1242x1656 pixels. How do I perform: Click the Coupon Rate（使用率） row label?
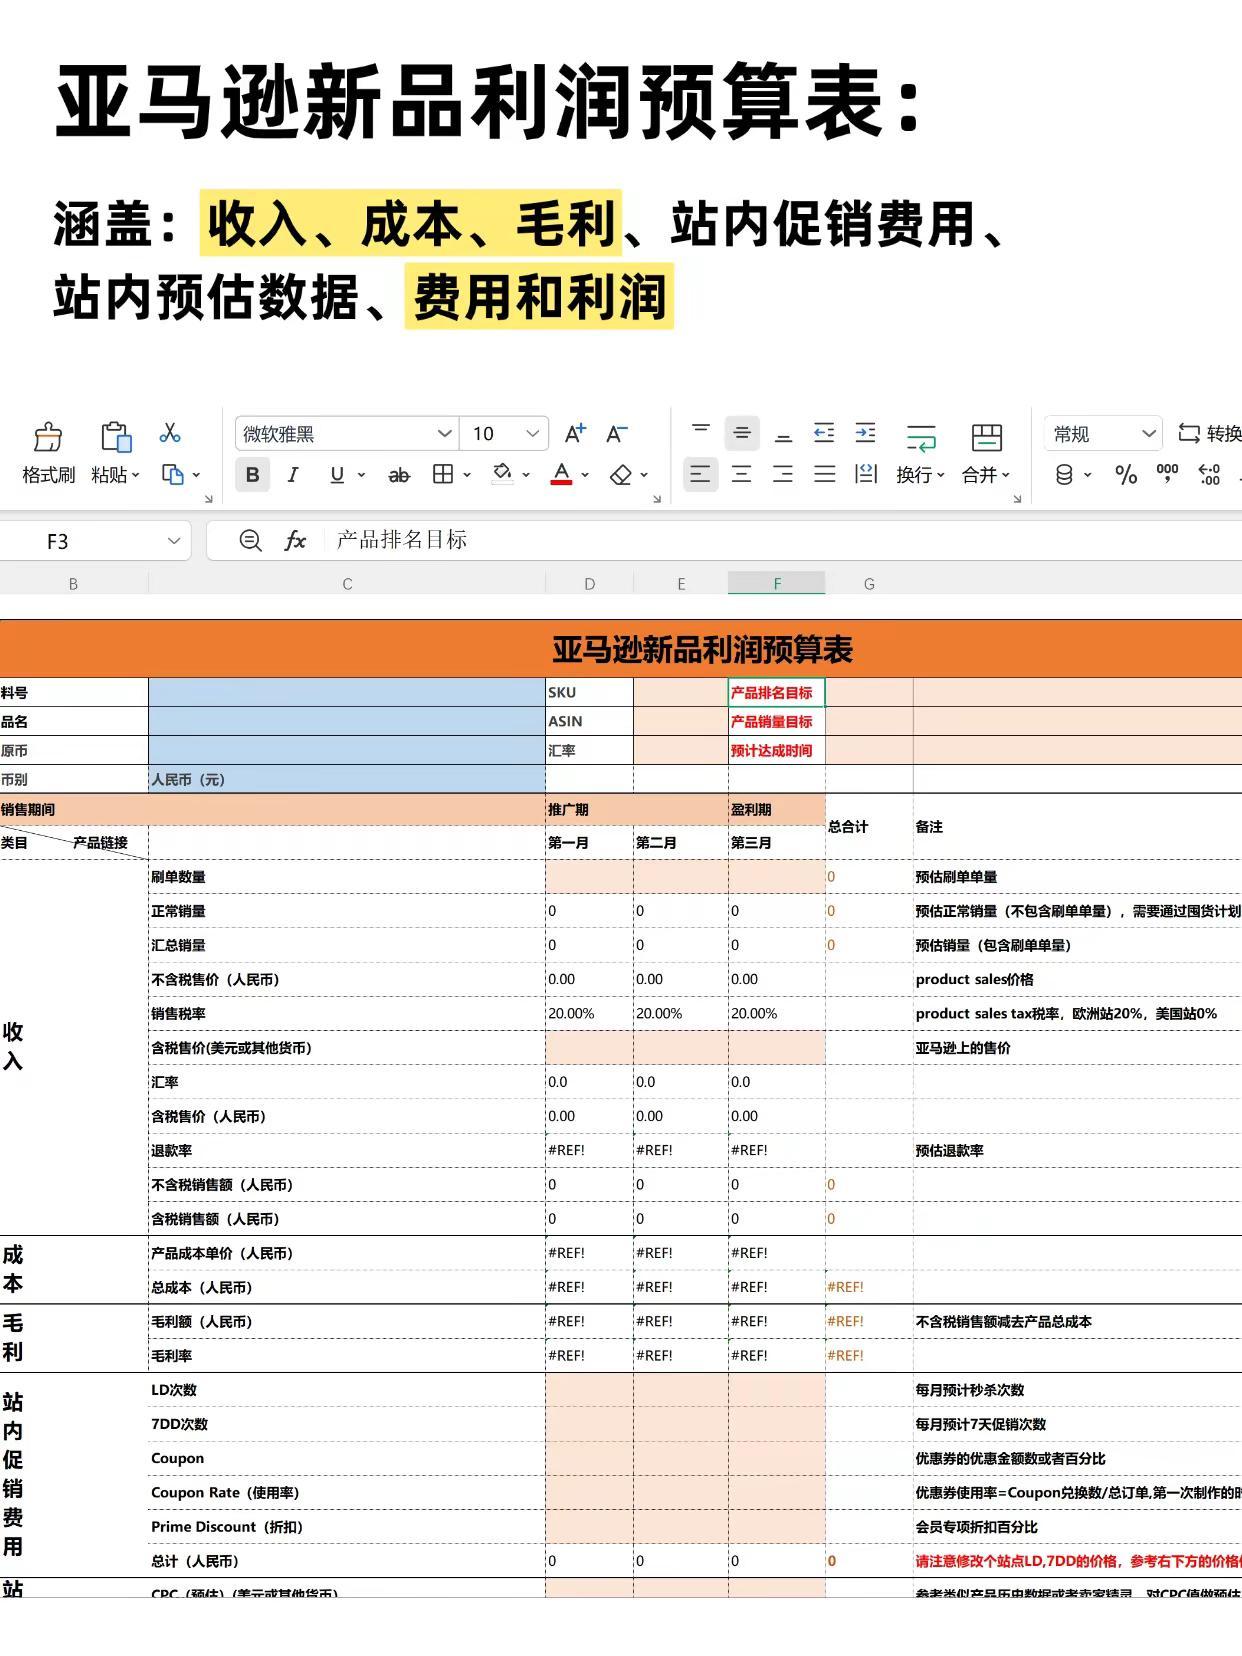225,1492
